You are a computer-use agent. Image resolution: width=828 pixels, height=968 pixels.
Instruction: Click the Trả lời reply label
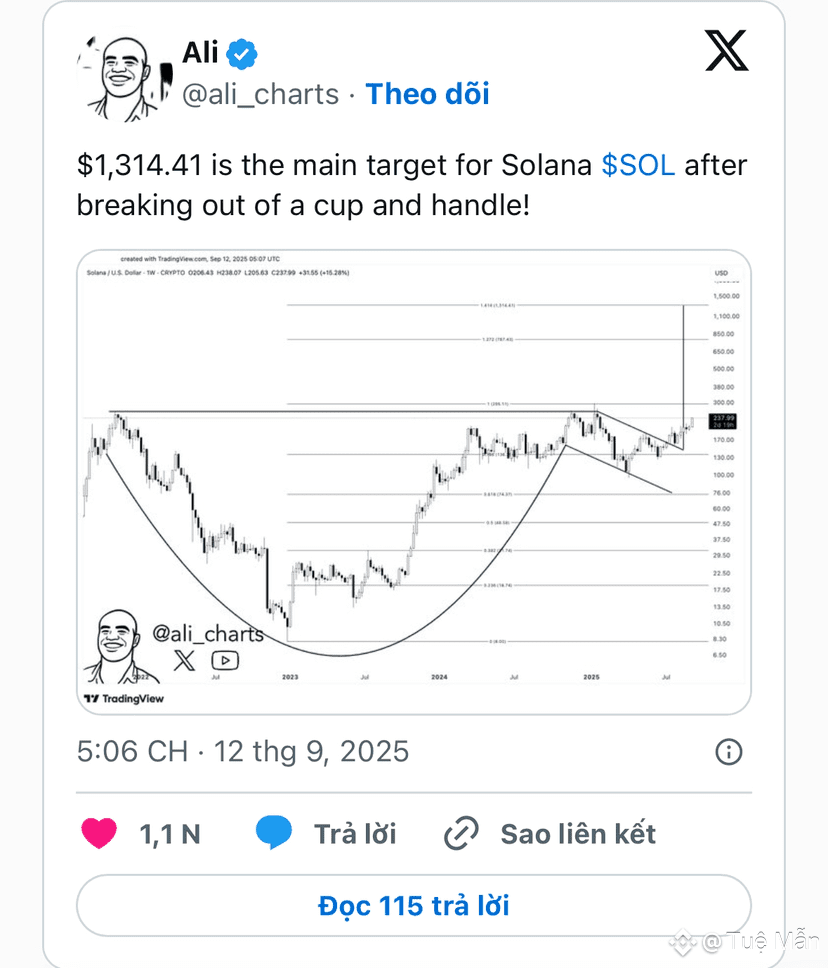[x=355, y=834]
